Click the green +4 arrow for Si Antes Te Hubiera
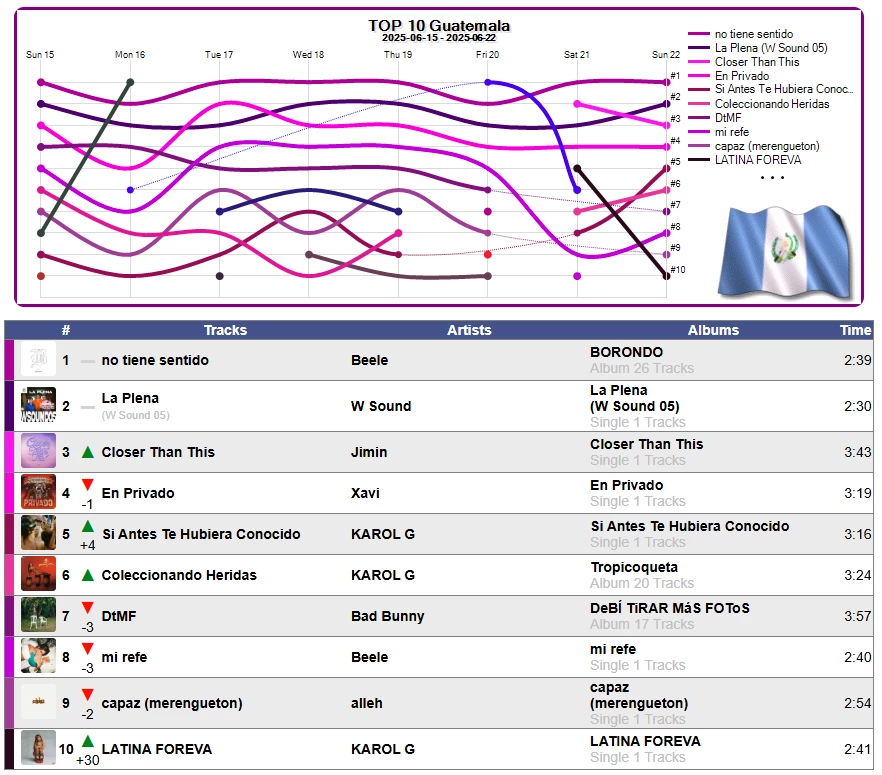This screenshot has width=882, height=775. (x=87, y=526)
